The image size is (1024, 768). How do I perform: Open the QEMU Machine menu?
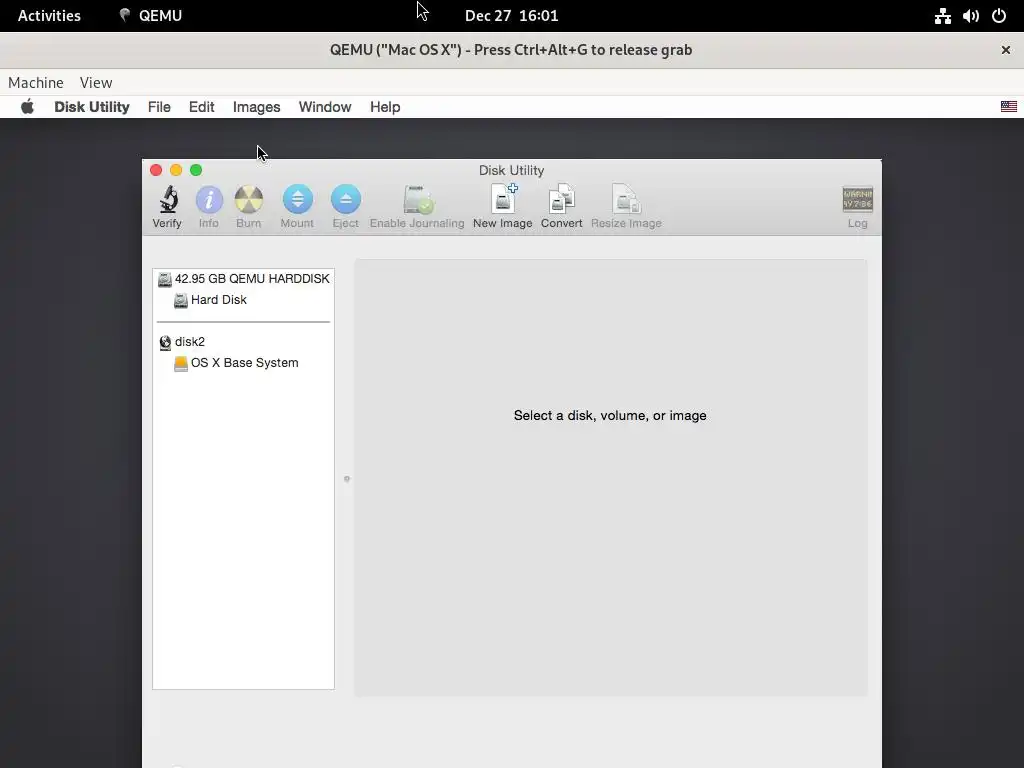(x=36, y=82)
